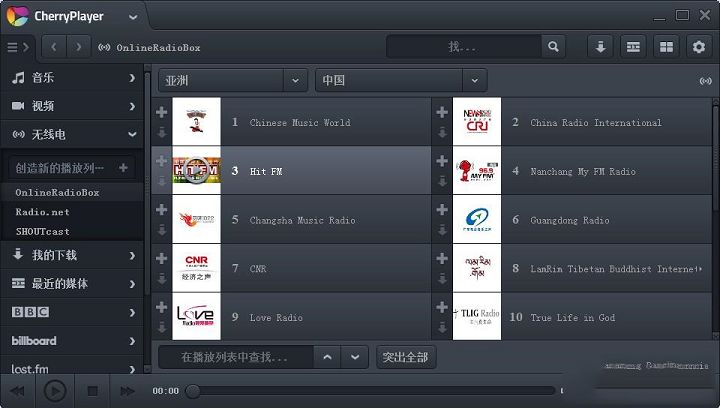Open the downloads arrow toolbar icon

point(600,46)
